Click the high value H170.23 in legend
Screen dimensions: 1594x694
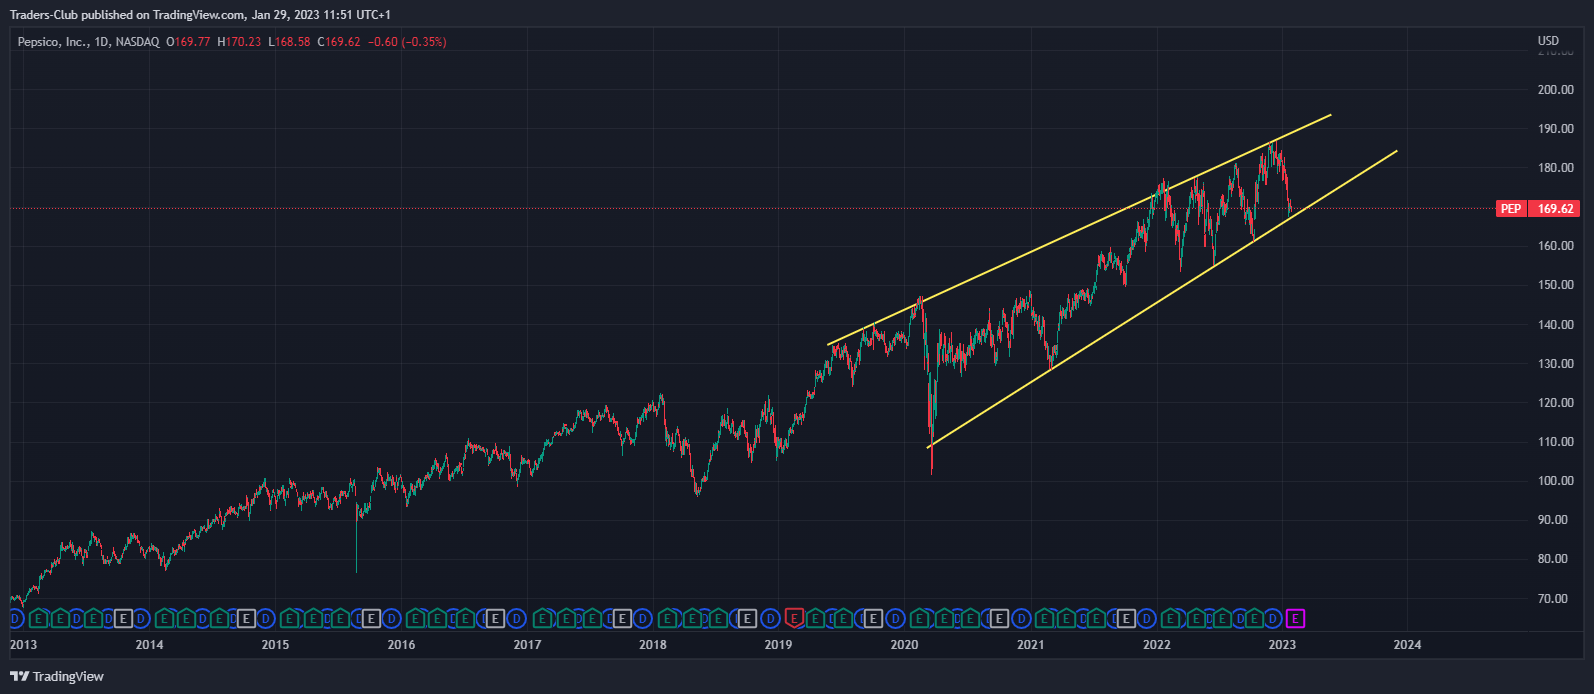pos(239,42)
